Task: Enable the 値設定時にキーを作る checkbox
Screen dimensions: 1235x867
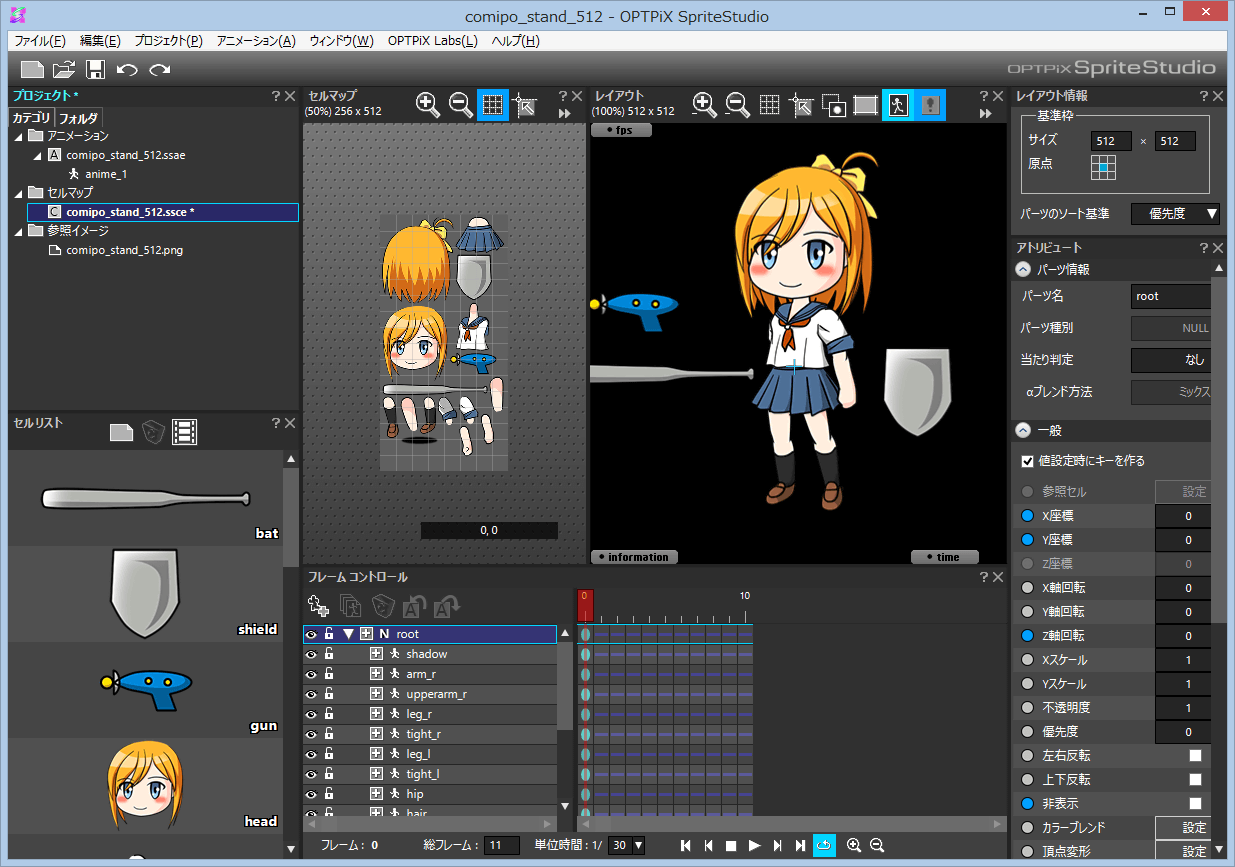Action: (1027, 461)
